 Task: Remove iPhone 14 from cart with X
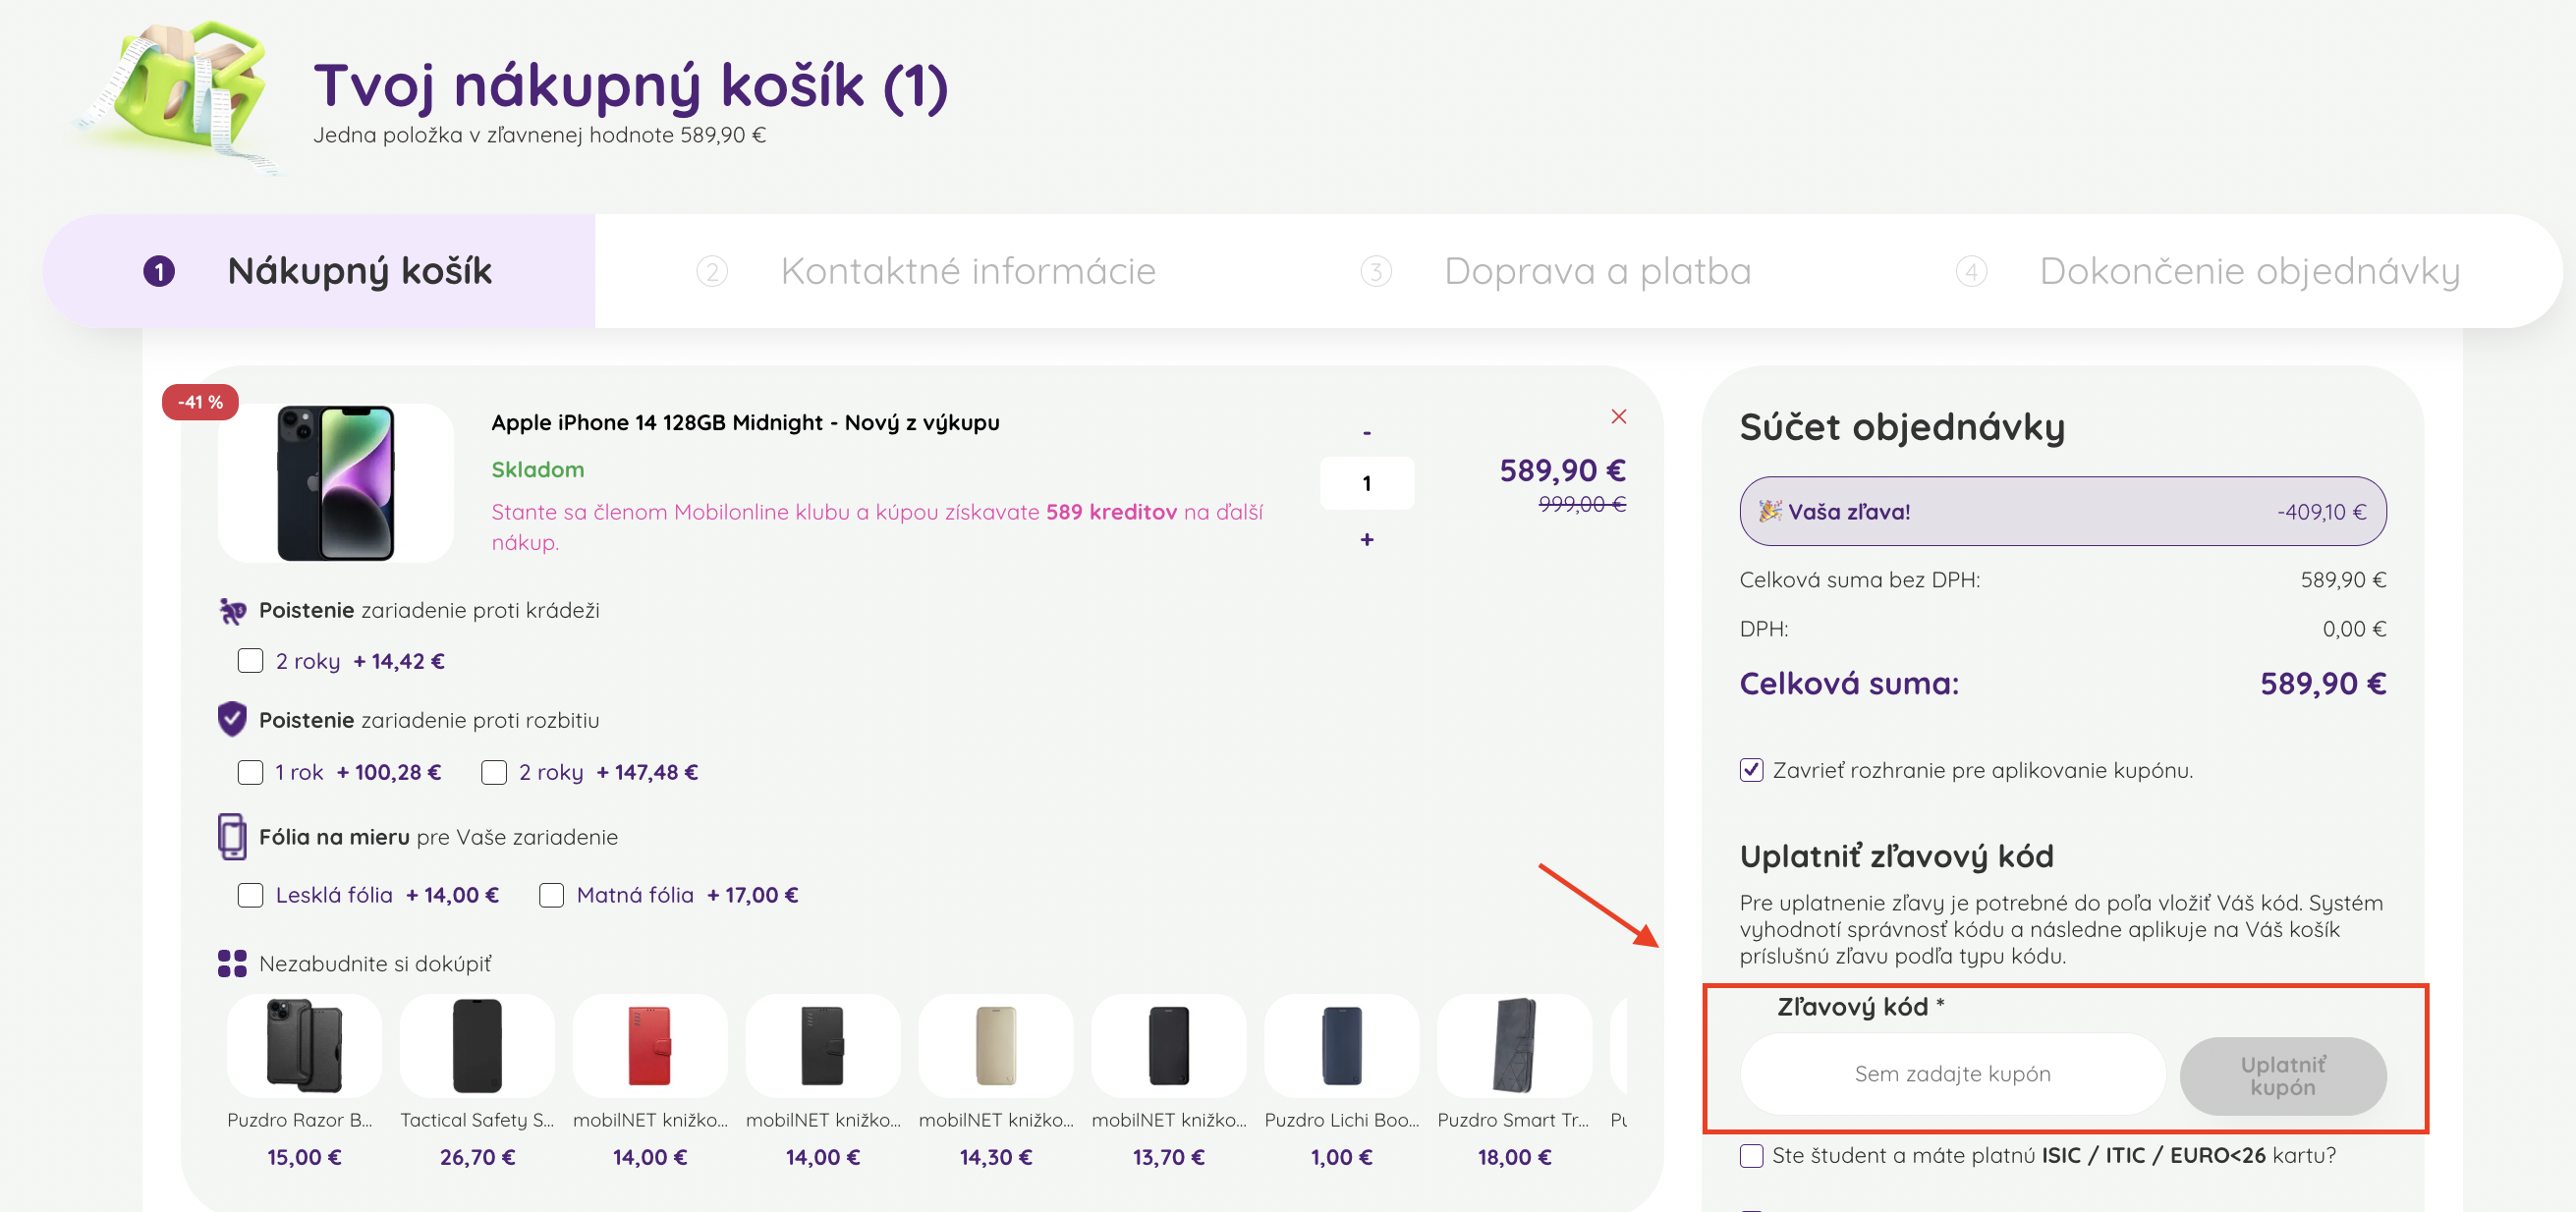tap(1618, 416)
